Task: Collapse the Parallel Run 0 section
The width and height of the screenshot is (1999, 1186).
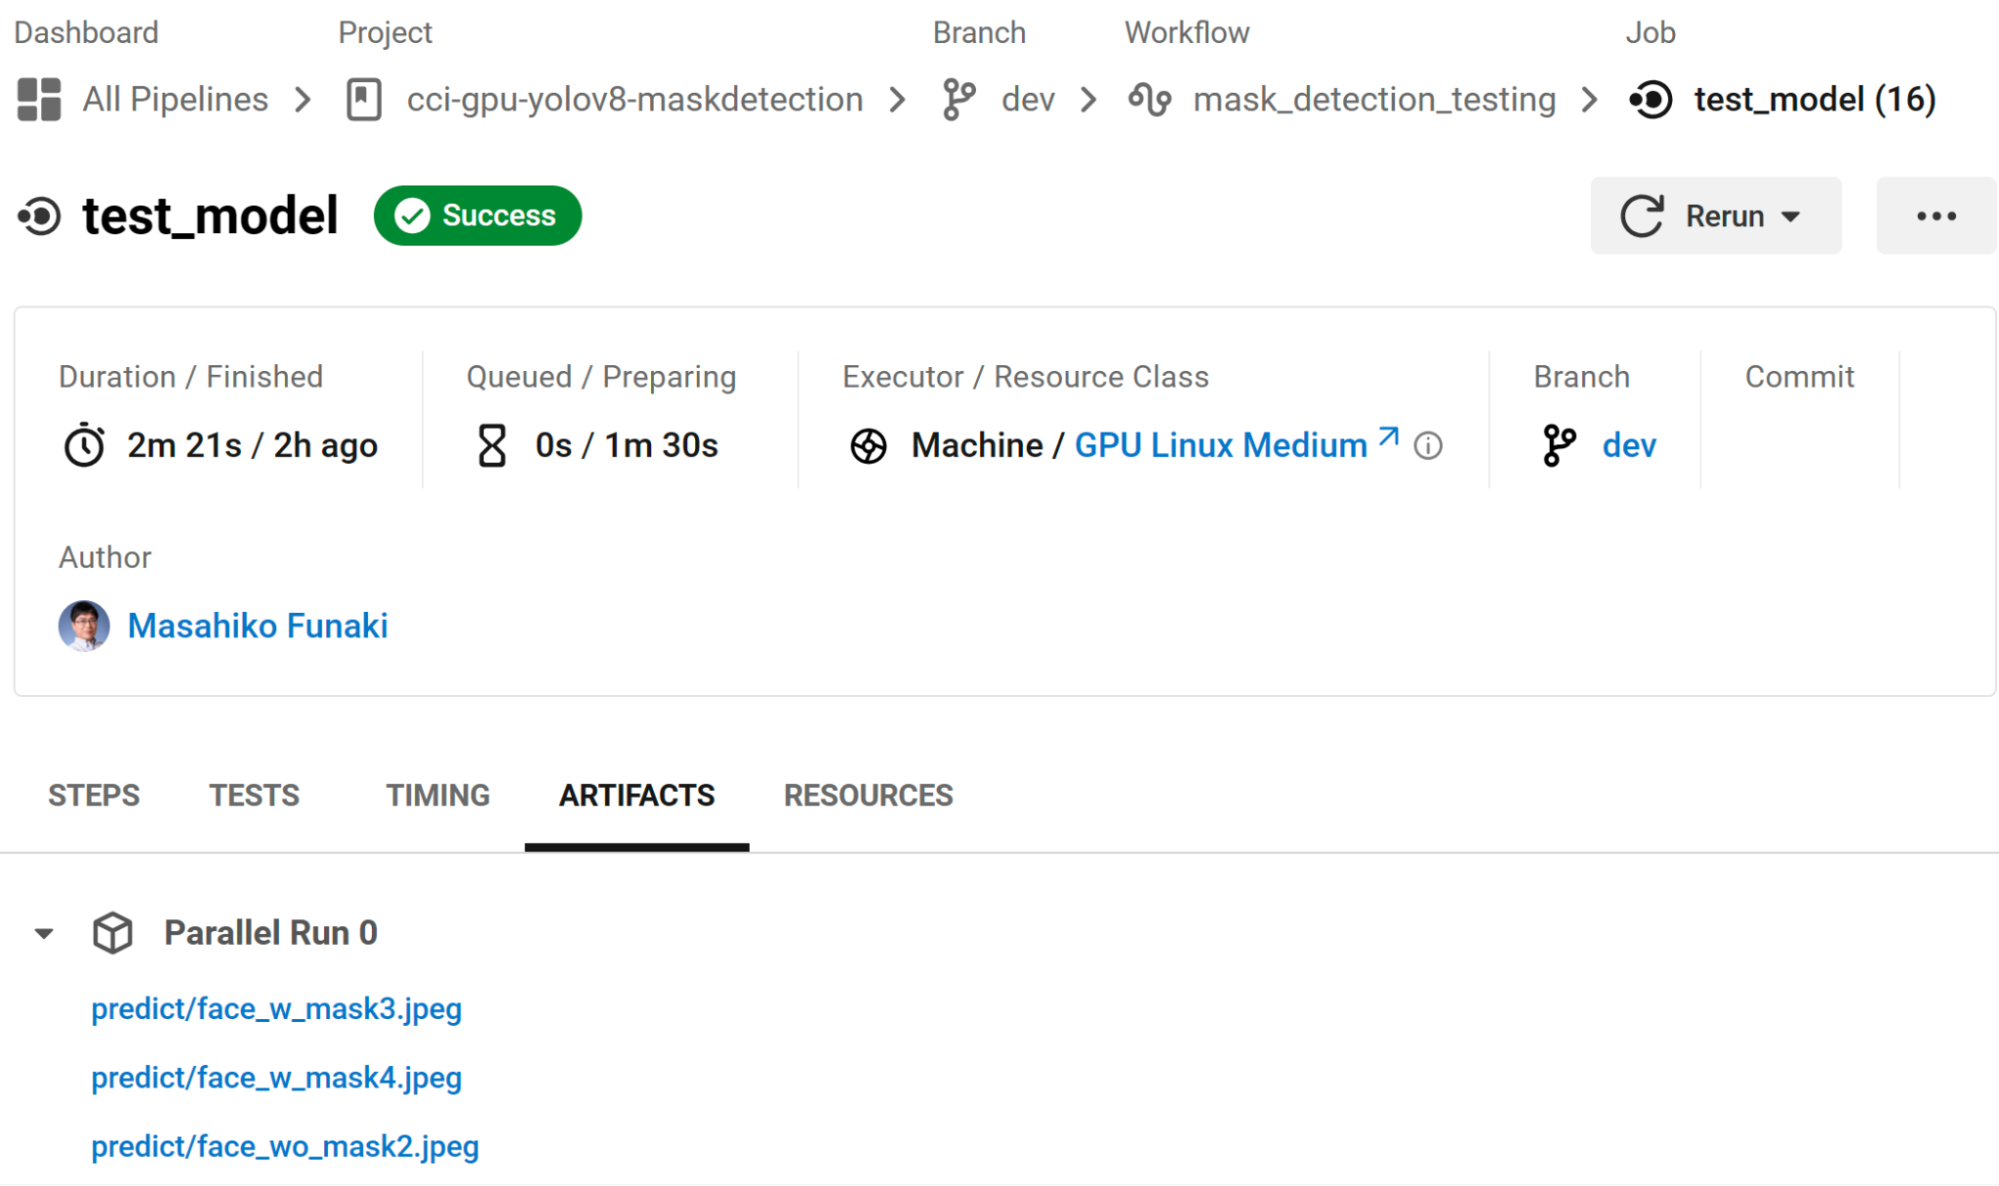Action: pyautogui.click(x=42, y=933)
